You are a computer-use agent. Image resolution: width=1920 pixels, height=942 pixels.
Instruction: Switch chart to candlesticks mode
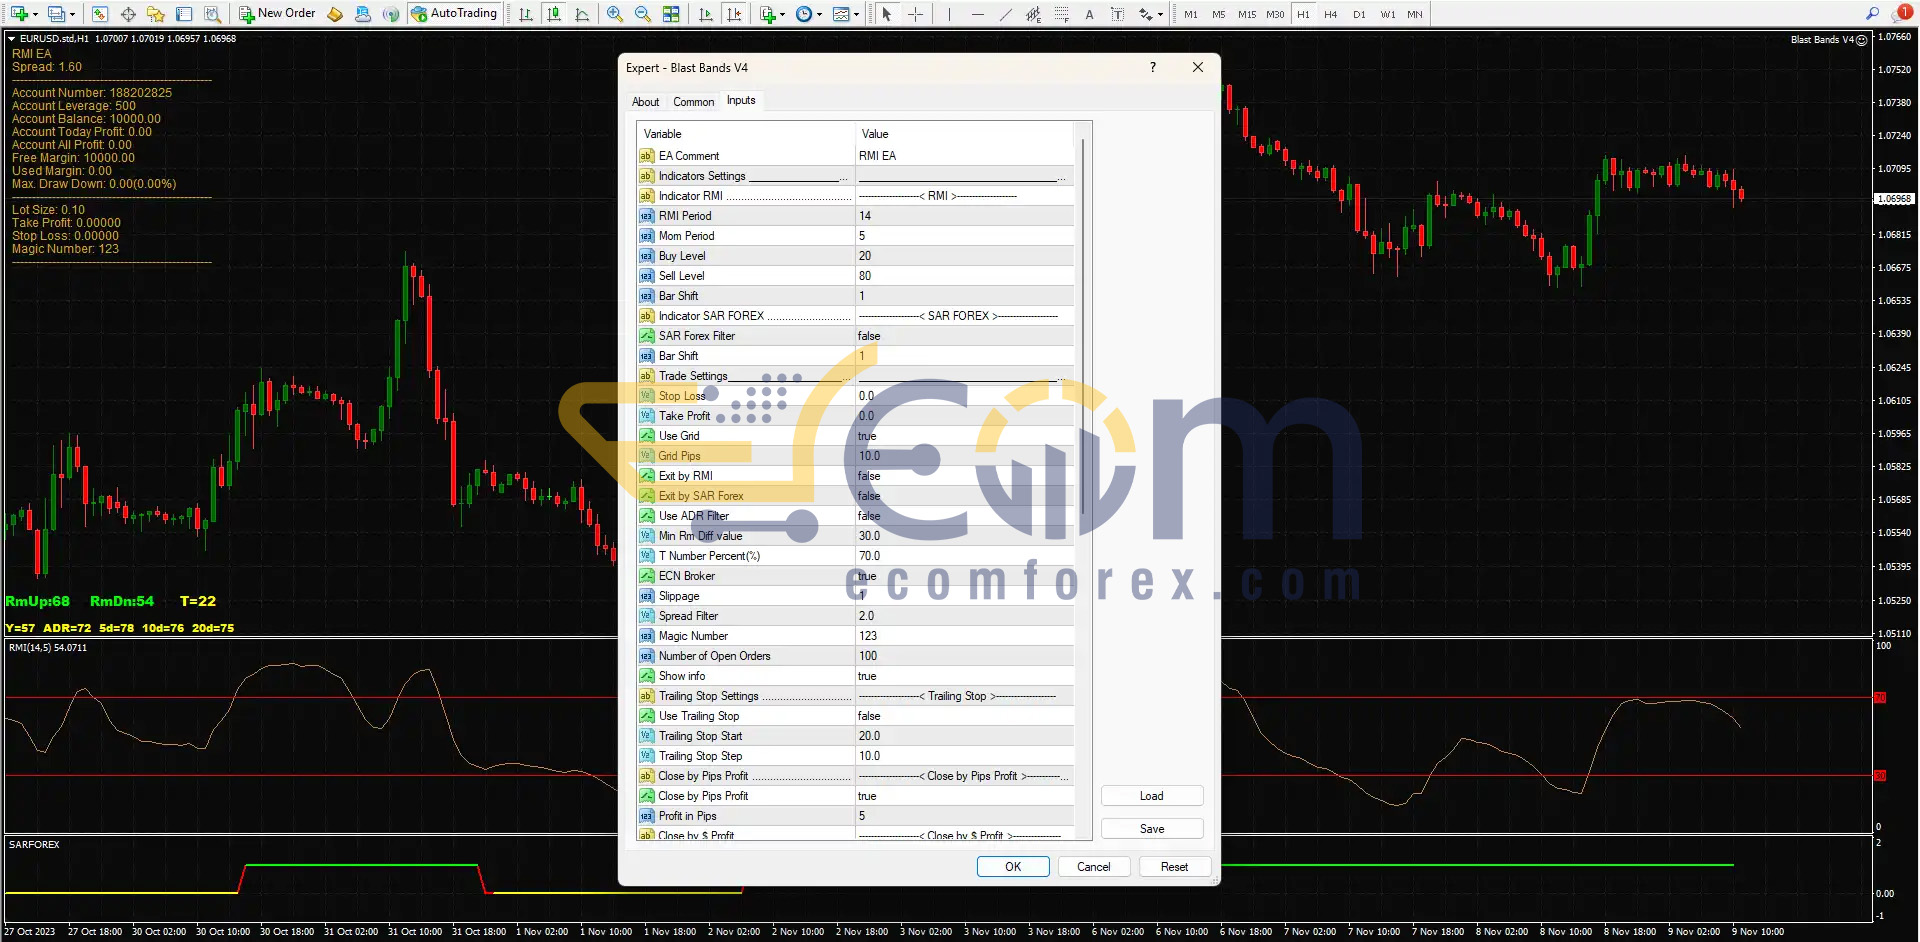[554, 14]
